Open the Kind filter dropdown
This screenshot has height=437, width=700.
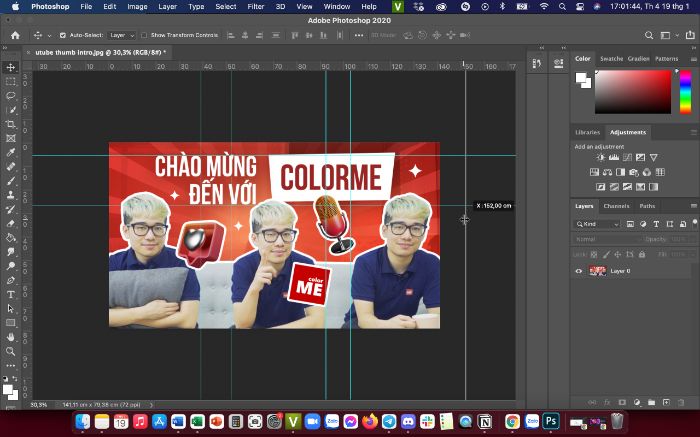pyautogui.click(x=596, y=224)
